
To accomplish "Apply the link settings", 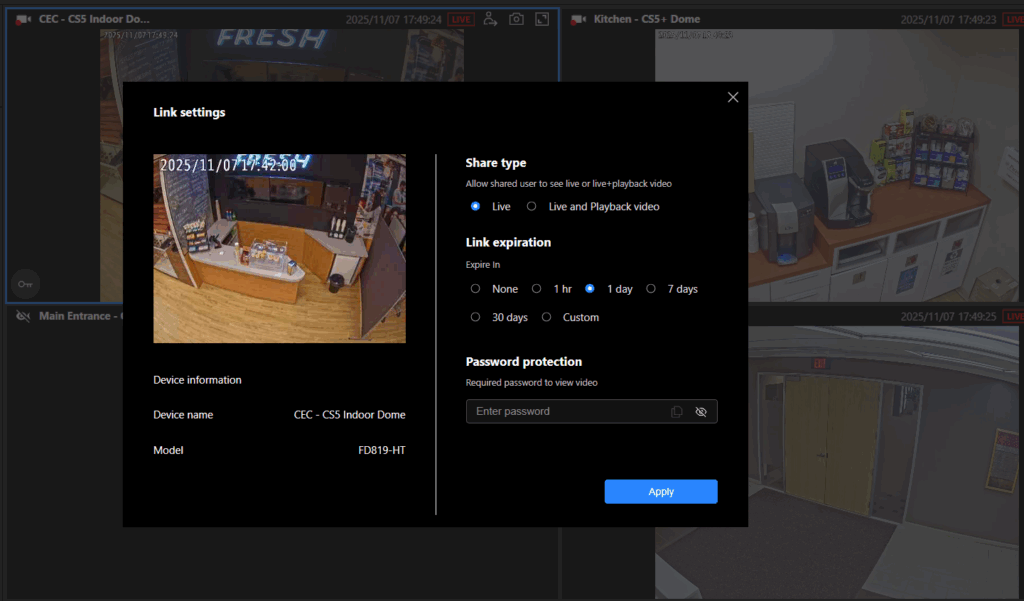I will 661,491.
